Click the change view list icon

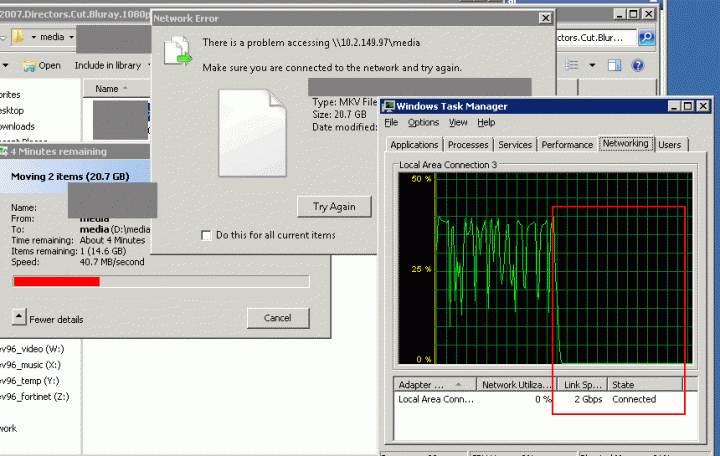[572, 65]
